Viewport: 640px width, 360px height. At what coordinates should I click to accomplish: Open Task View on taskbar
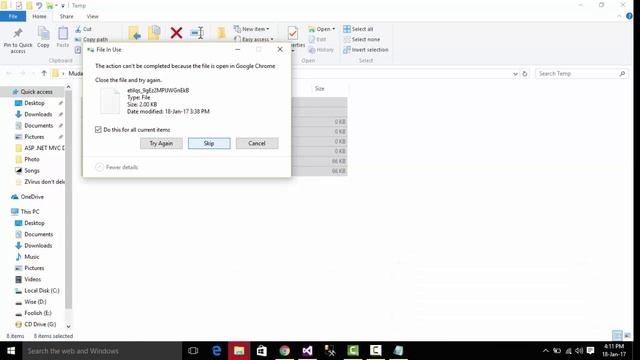(x=193, y=351)
